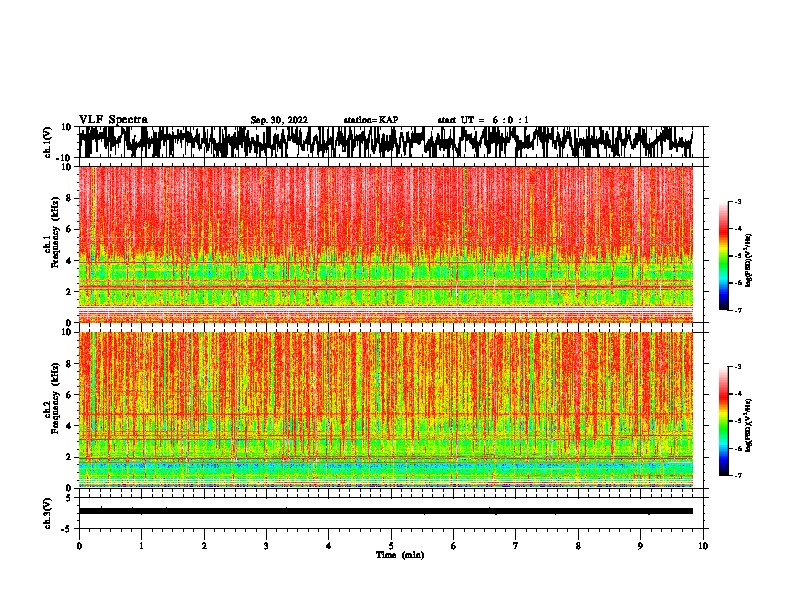Click the ch.2 color bar log(PSD) label
Image resolution: width=792 pixels, height=612 pixels.
click(748, 425)
